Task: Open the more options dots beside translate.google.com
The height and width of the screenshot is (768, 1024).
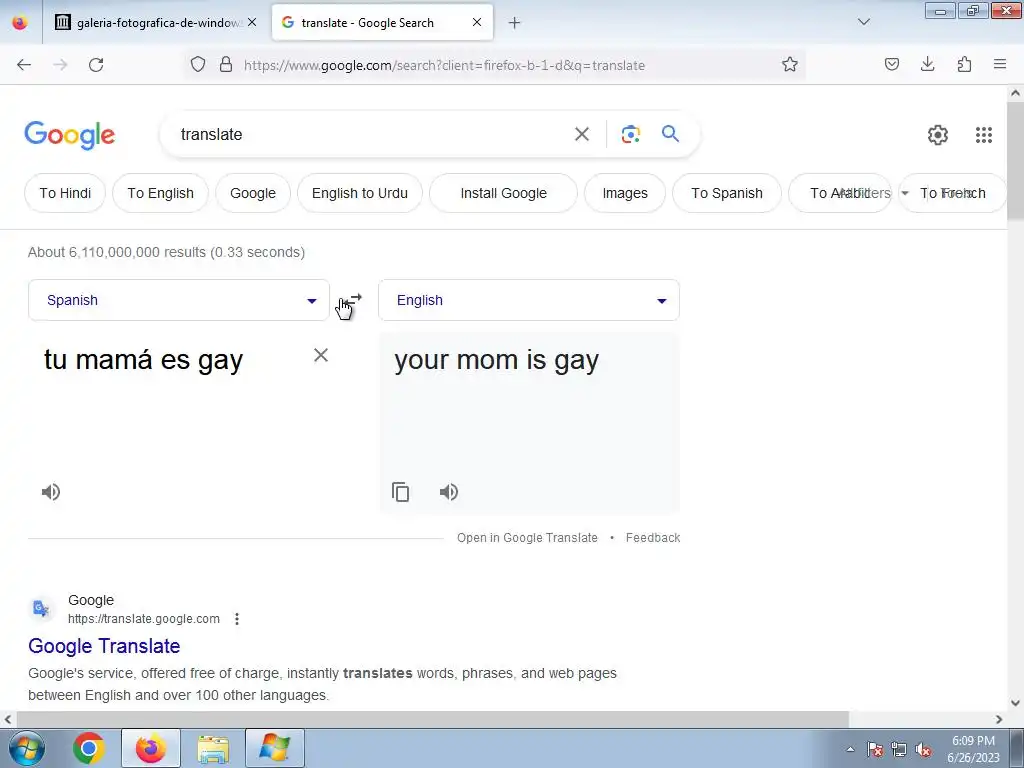Action: [237, 618]
